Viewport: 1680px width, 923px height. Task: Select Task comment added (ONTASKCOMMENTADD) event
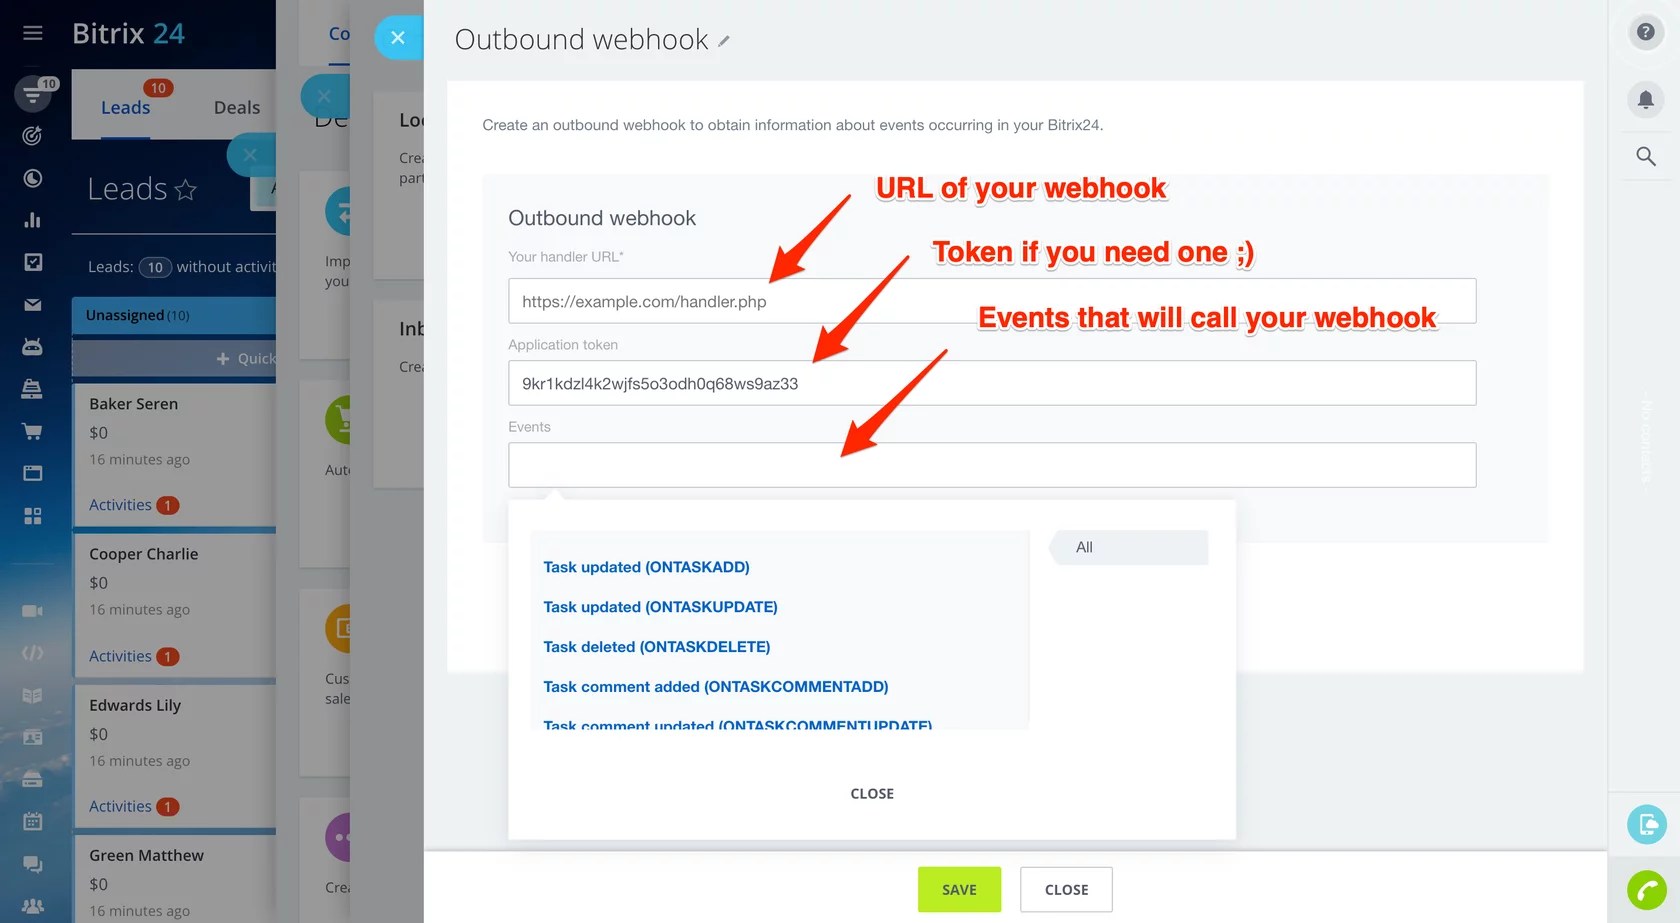[x=715, y=687]
